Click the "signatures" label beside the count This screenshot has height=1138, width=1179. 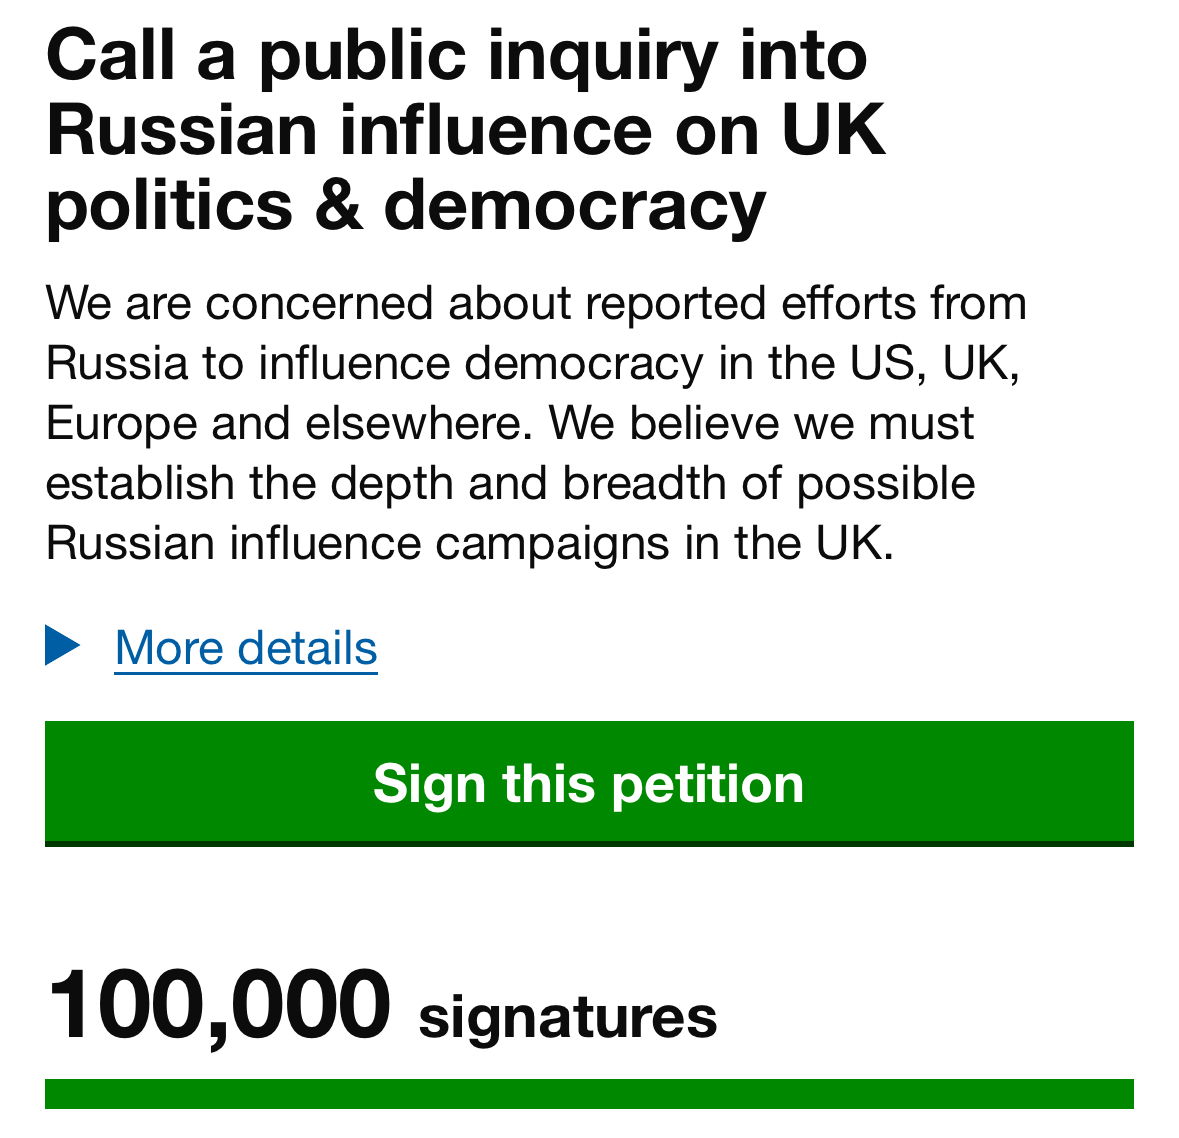pos(567,1018)
